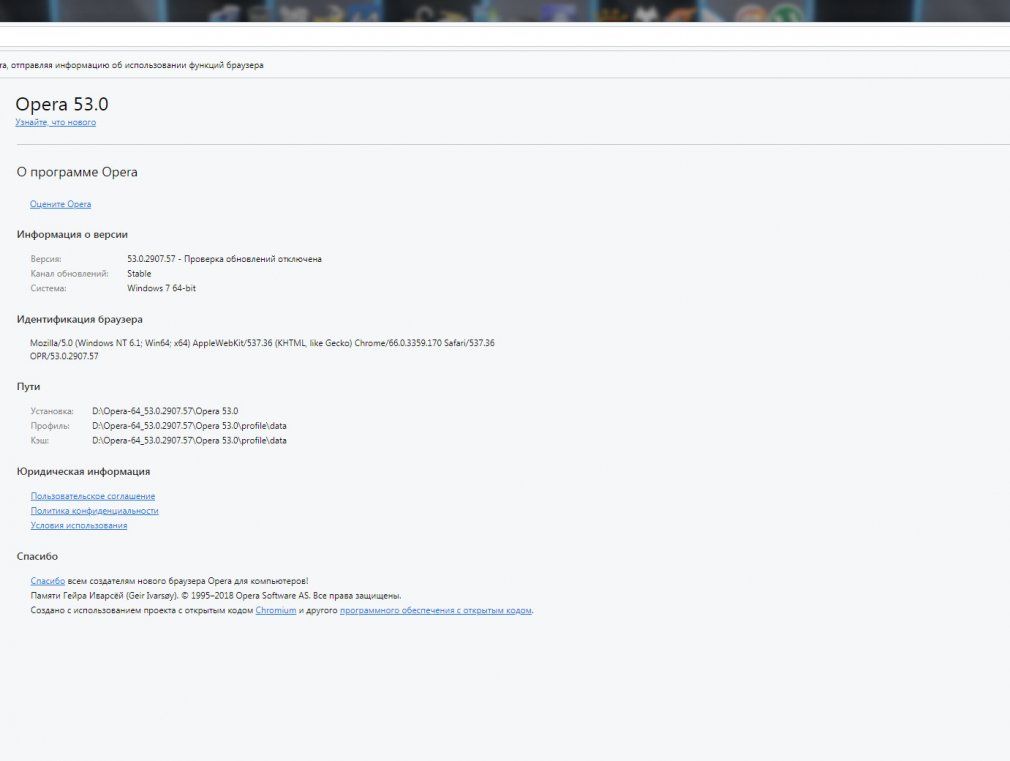Click the 'Opera 53.0' page heading

pos(62,104)
